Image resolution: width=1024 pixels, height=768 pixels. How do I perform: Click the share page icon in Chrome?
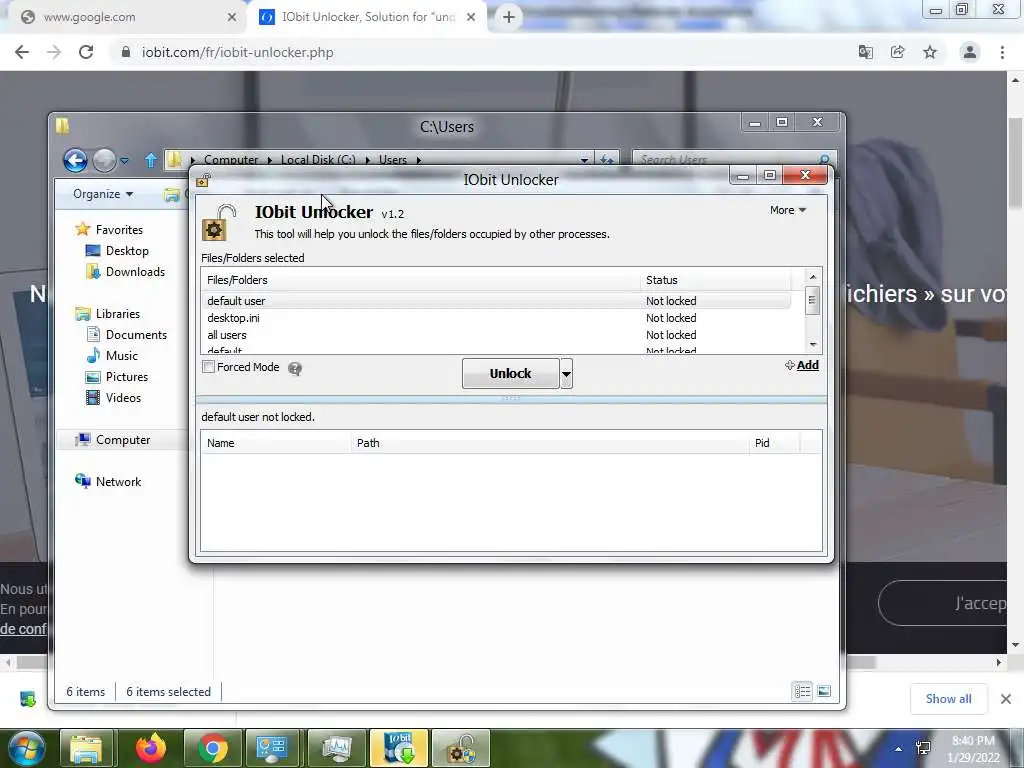pyautogui.click(x=898, y=52)
